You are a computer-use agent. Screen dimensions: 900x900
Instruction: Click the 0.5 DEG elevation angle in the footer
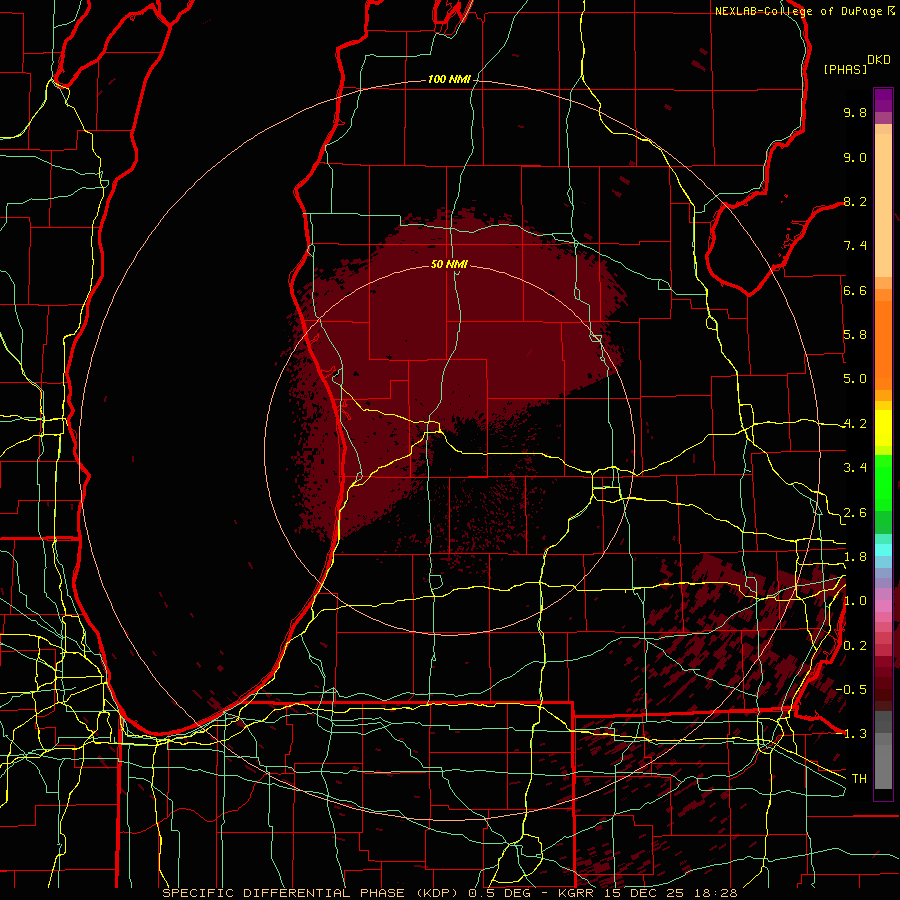click(502, 893)
